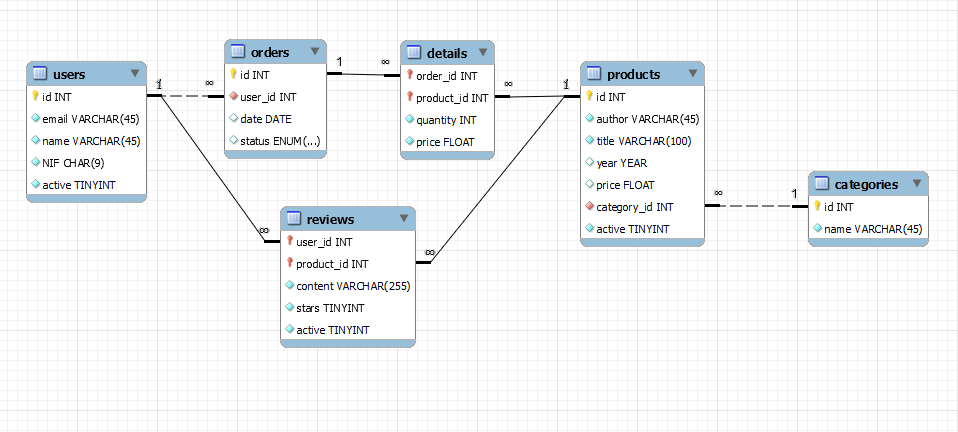Select the orders table title

[x=270, y=53]
